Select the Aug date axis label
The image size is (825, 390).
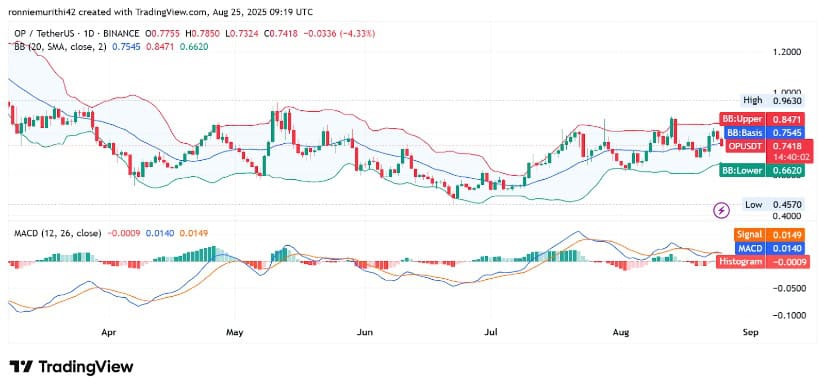(x=621, y=333)
